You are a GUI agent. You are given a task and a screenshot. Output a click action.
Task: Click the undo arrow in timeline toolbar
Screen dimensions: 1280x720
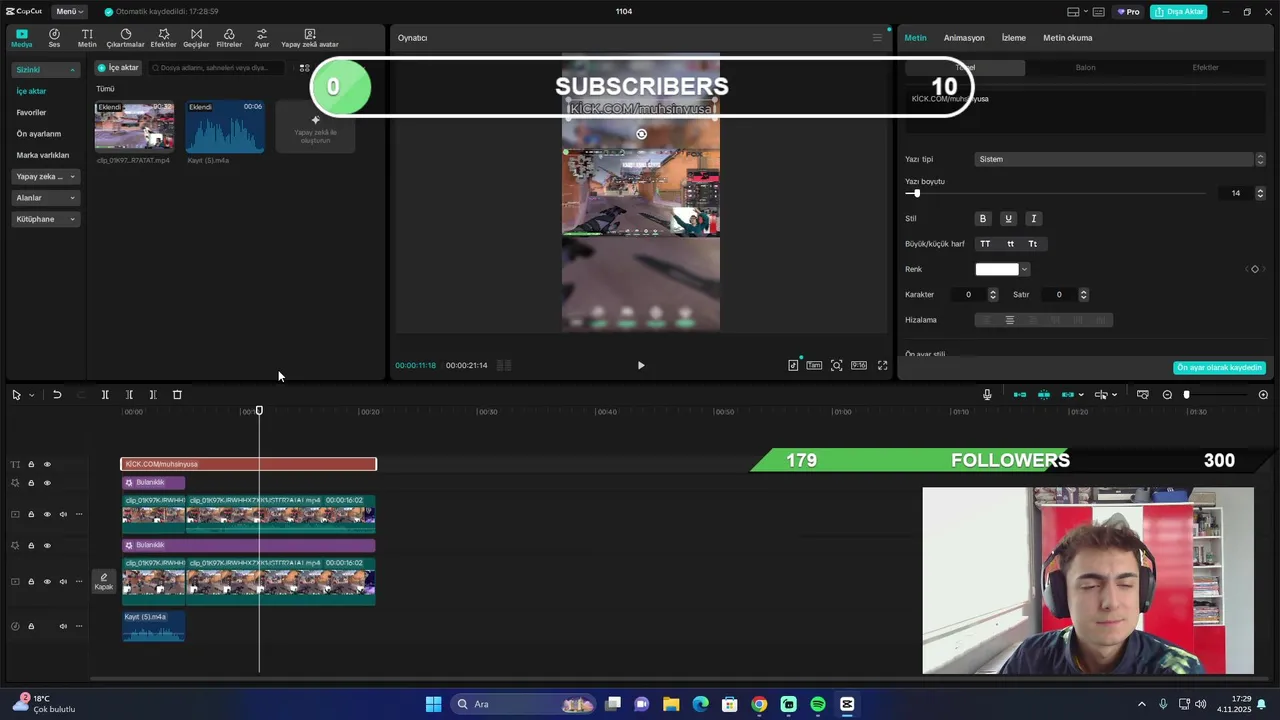pyautogui.click(x=57, y=395)
